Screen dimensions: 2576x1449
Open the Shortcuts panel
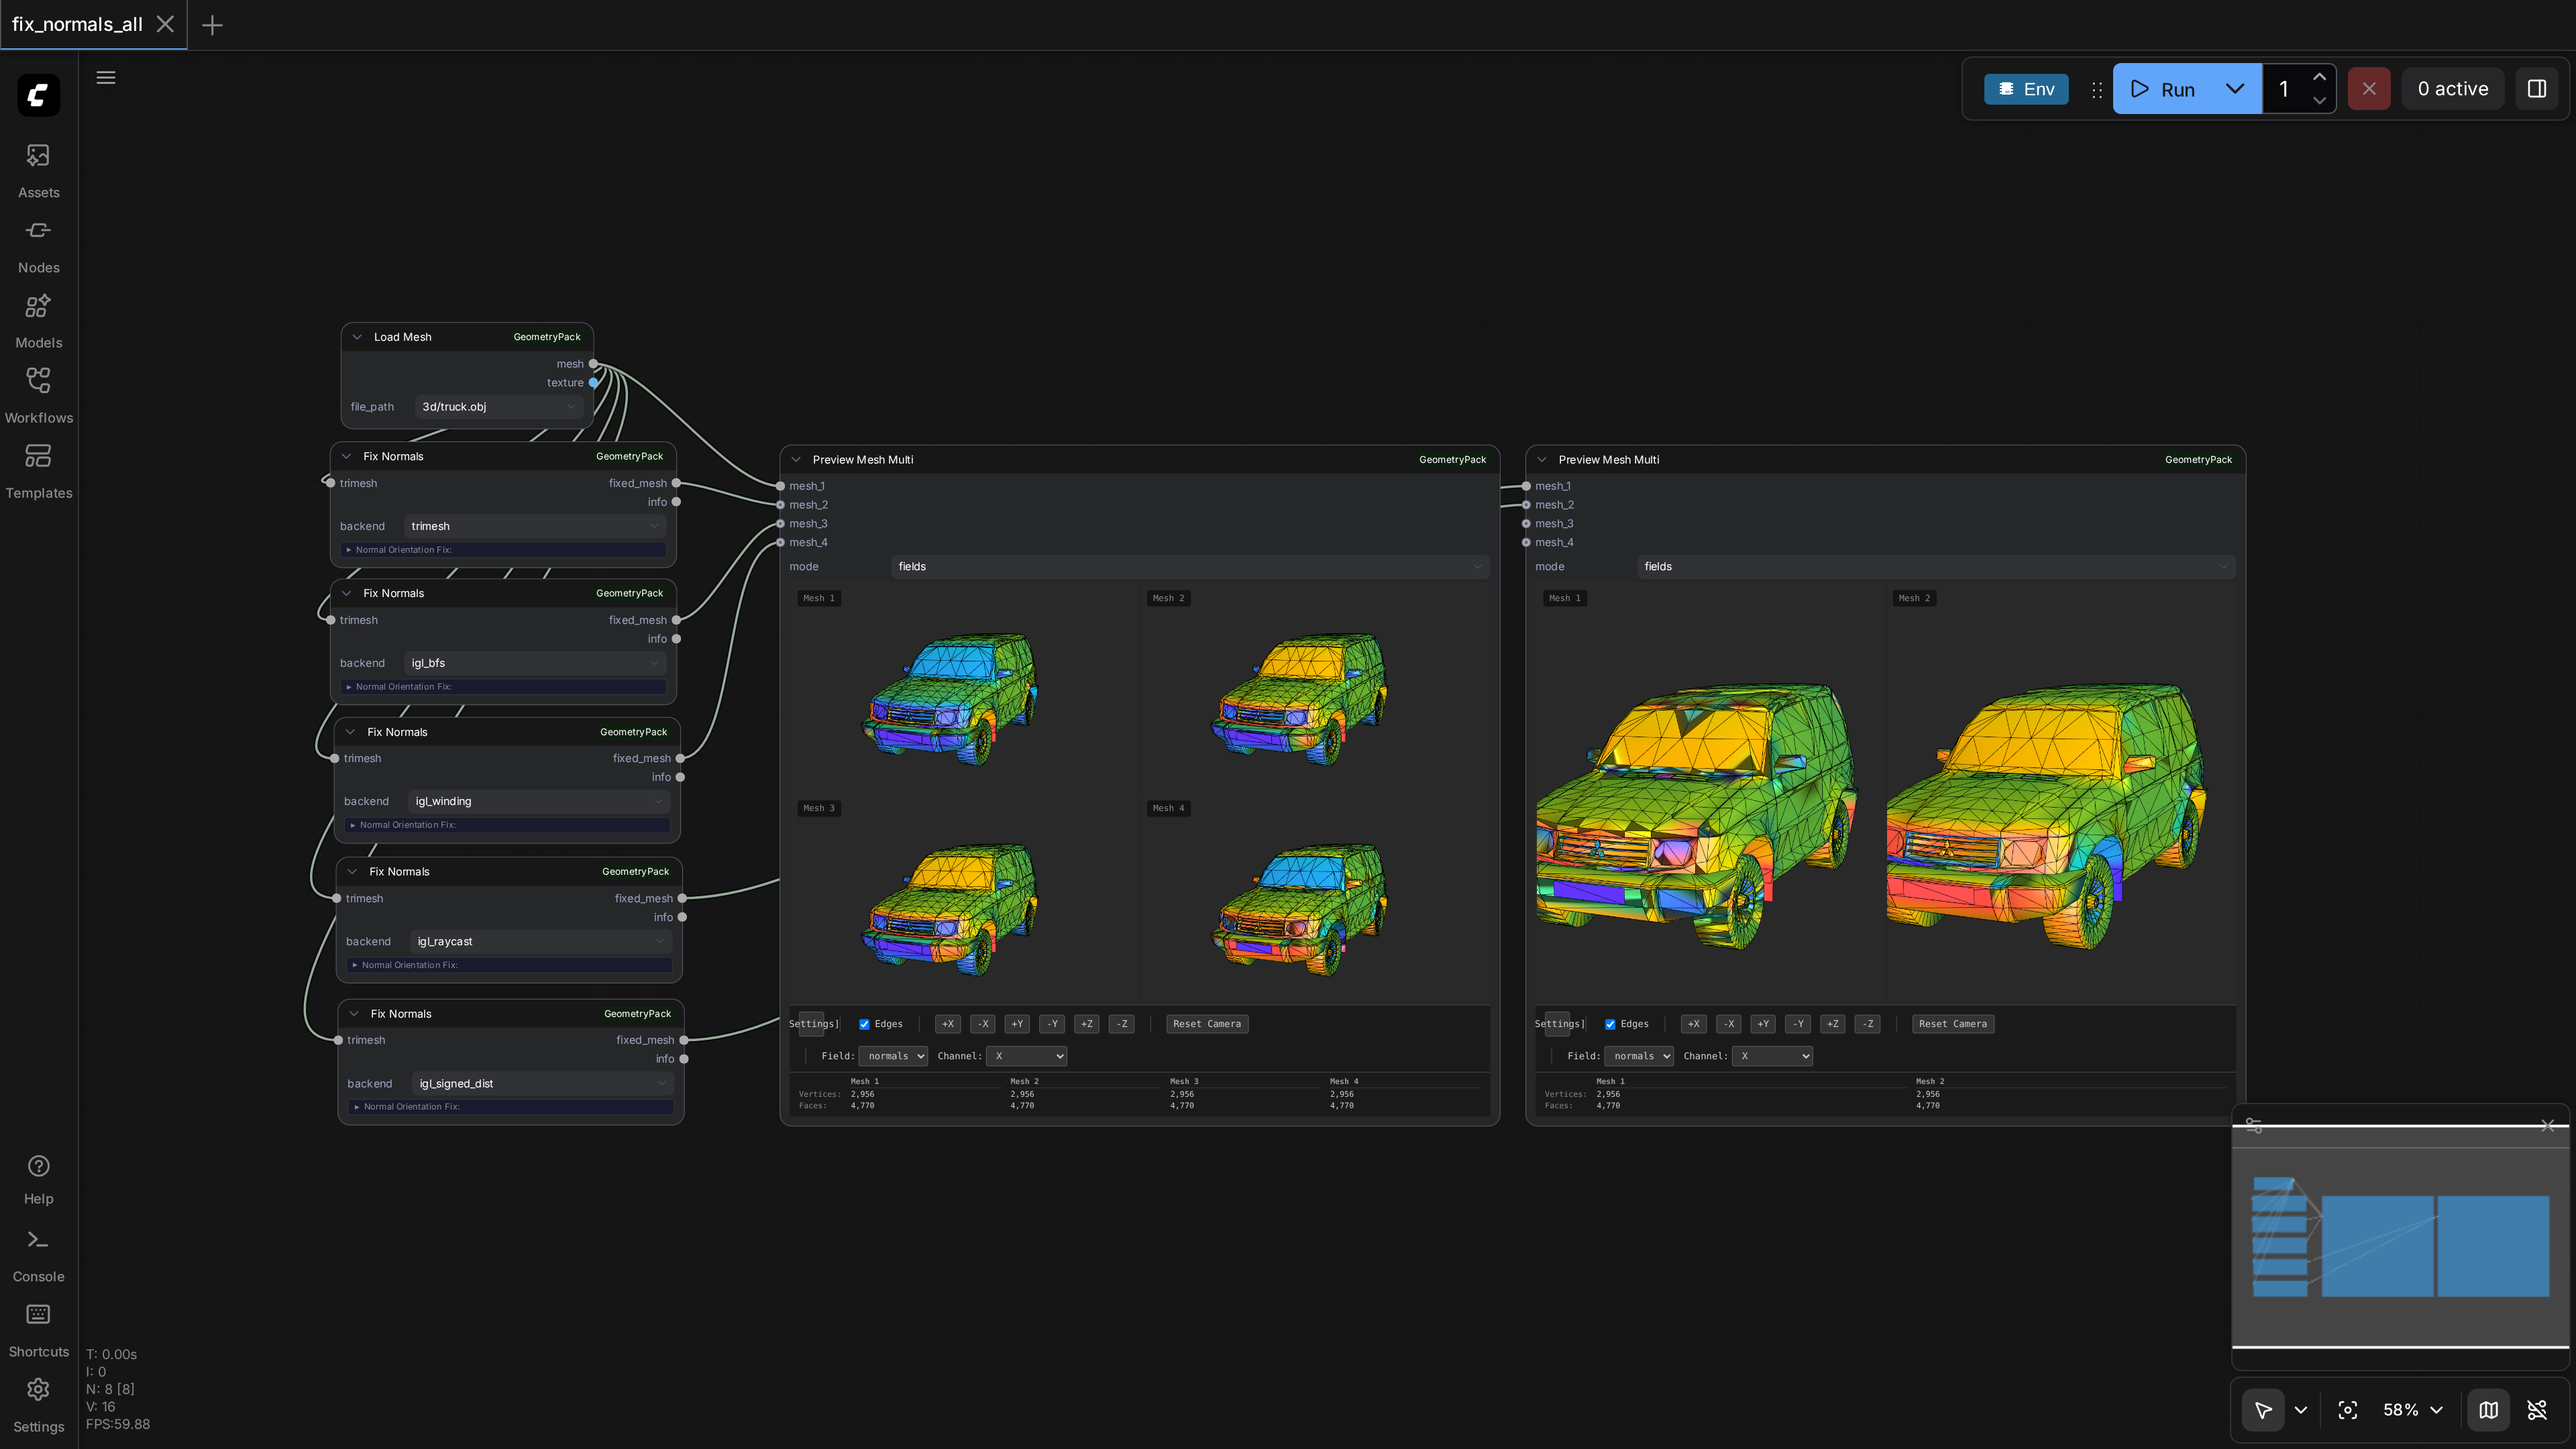[x=38, y=1330]
